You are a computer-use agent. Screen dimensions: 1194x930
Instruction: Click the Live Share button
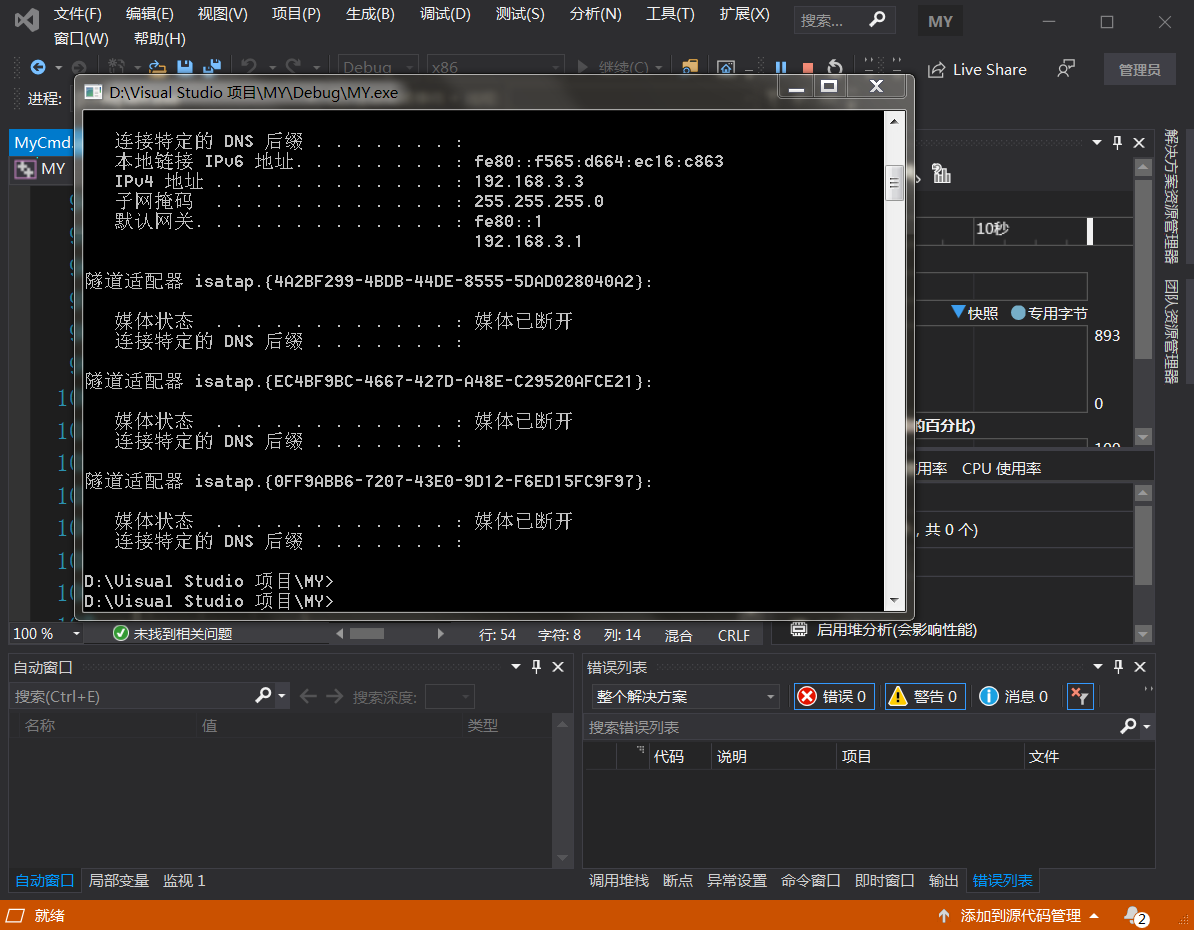[977, 69]
